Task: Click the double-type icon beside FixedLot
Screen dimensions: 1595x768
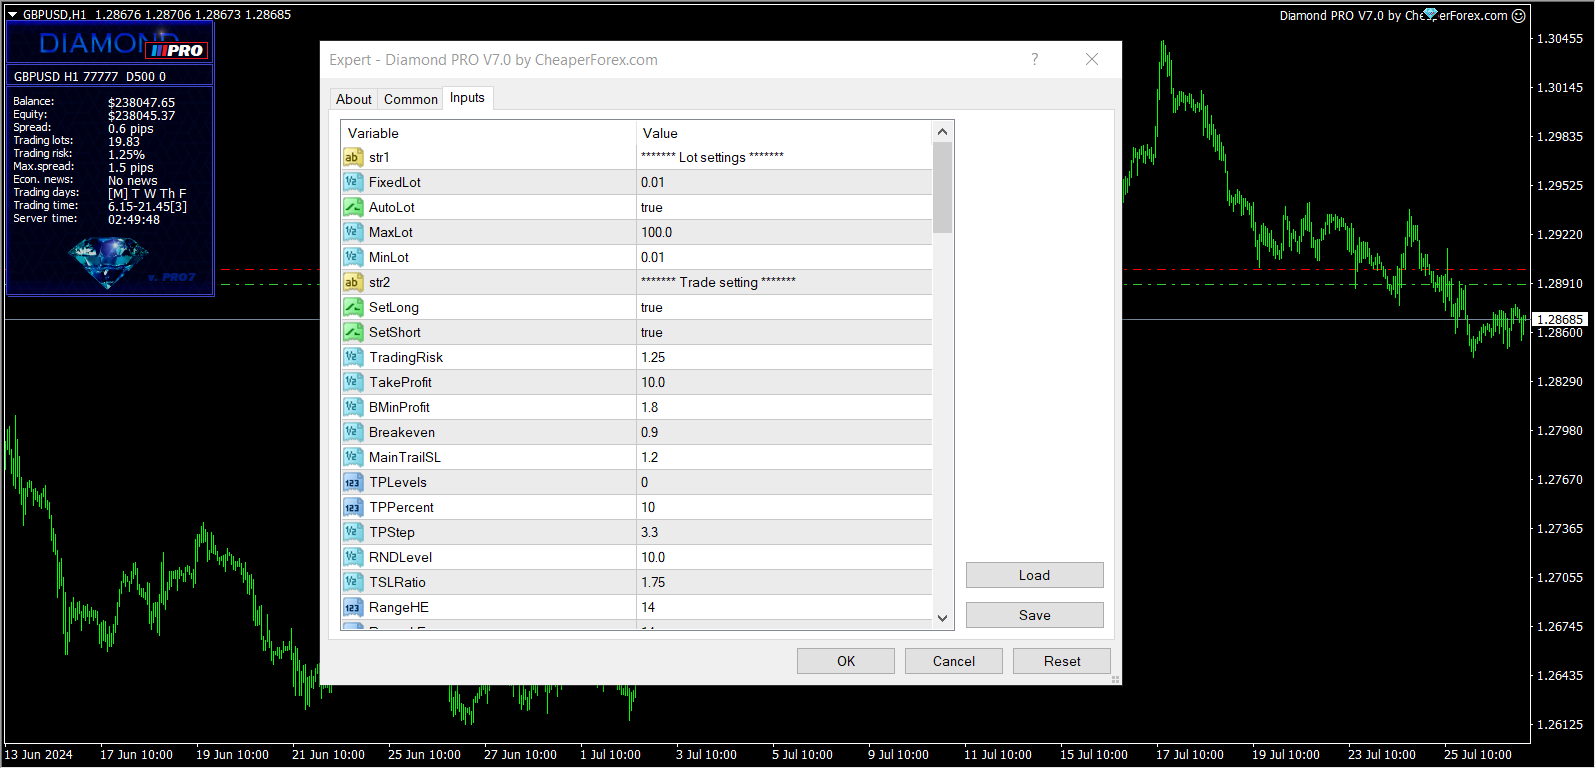Action: click(353, 182)
